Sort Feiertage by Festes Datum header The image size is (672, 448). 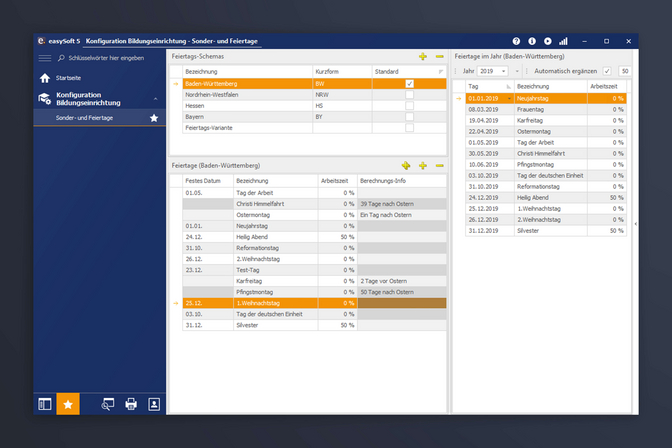click(208, 181)
